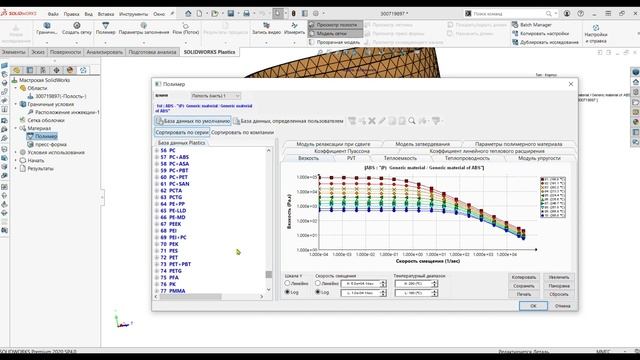Viewport: 640px width, 360px height.
Task: Switch to Теплоемкость tab
Action: 400,158
